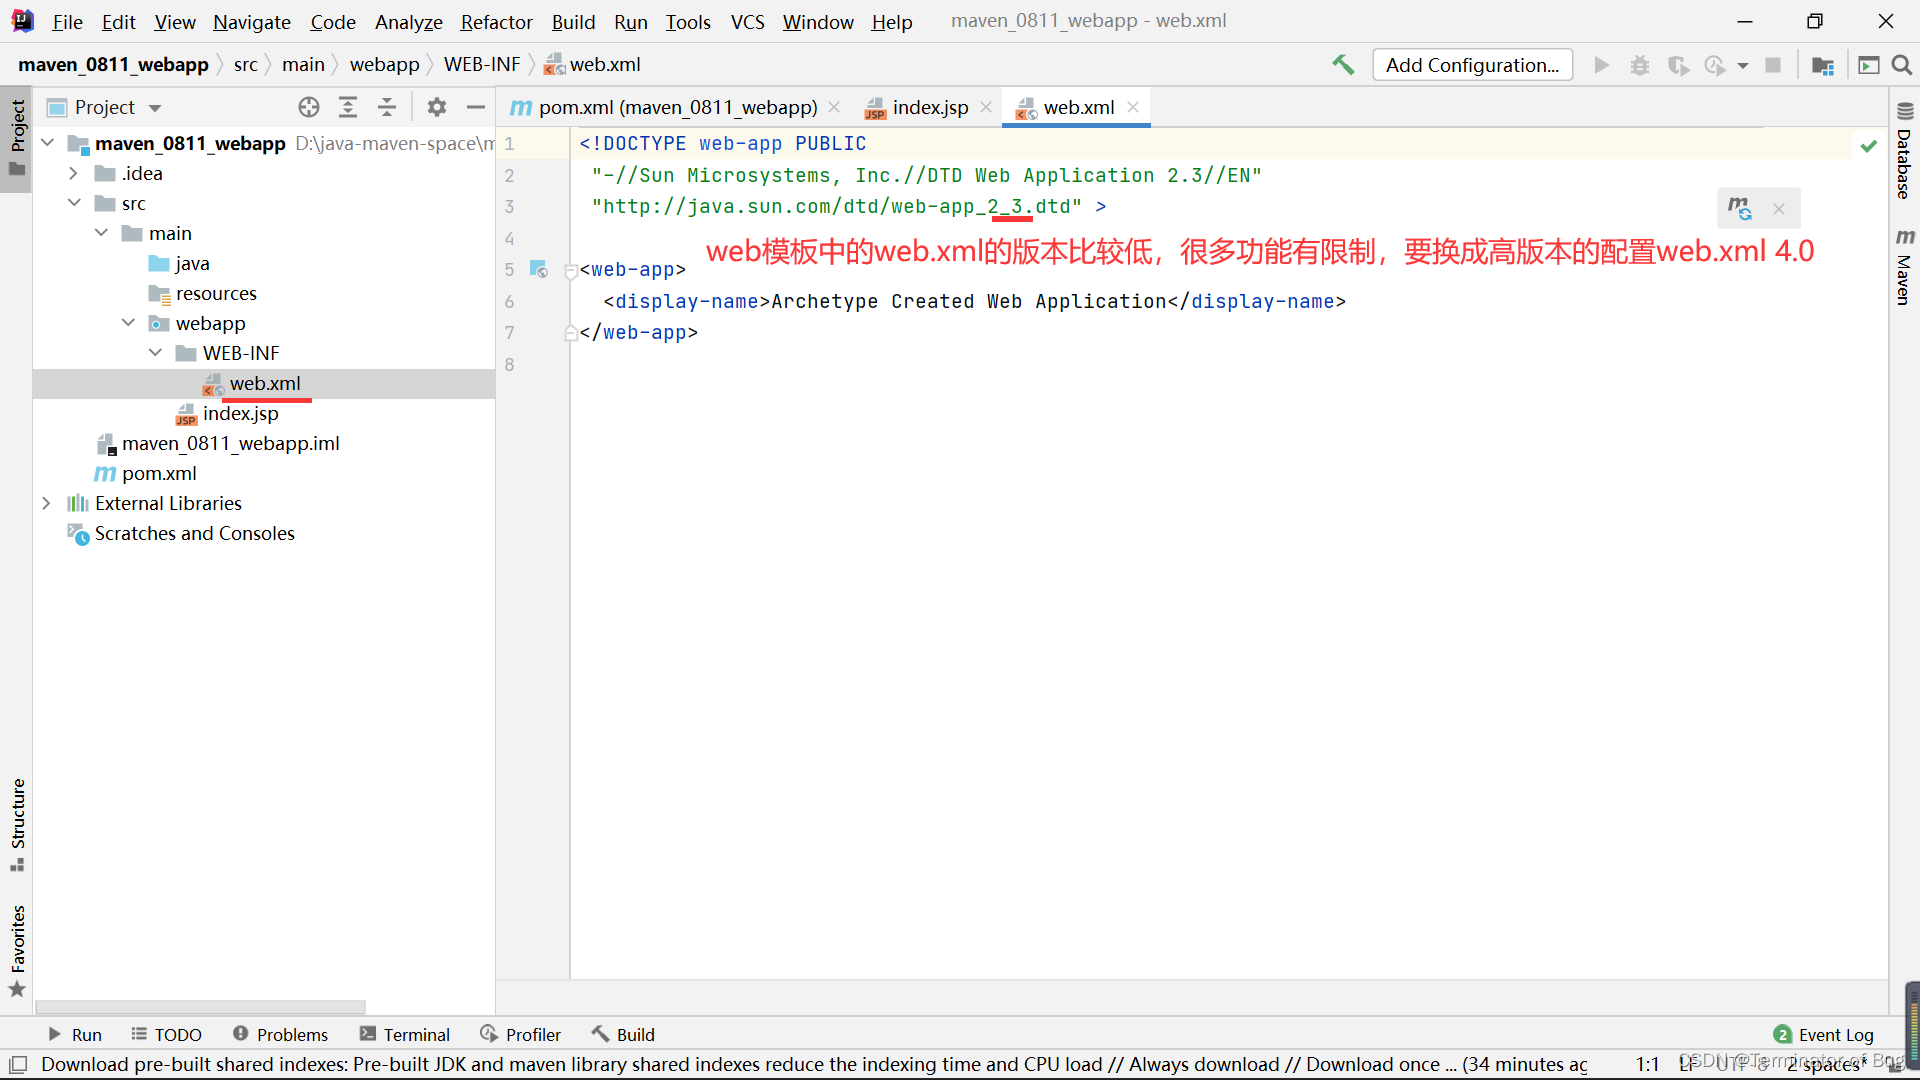Click Add Configuration button
Screen dimensions: 1920x1080
[x=1472, y=65]
